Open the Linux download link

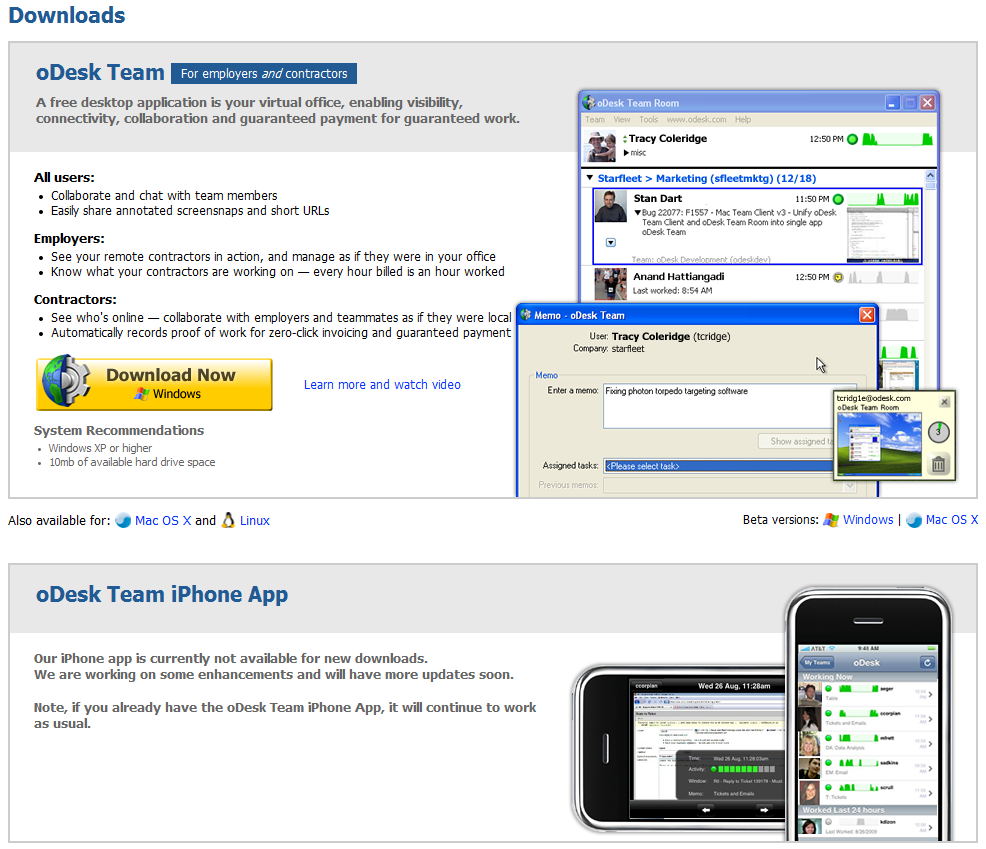click(x=255, y=521)
